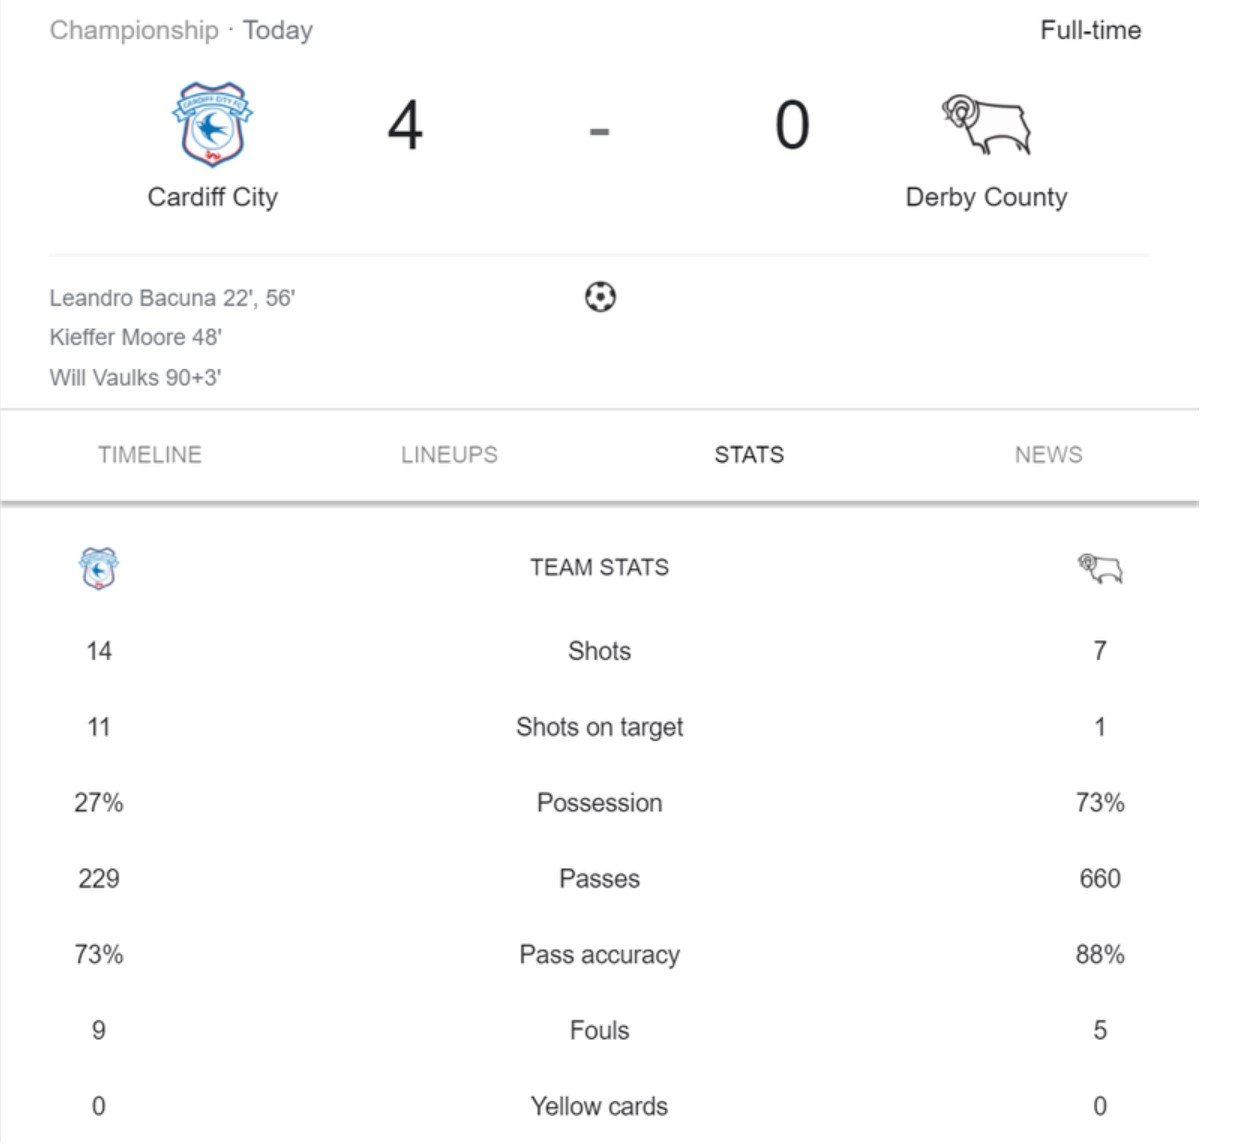This screenshot has height=1146, width=1255.
Task: Click the soccer ball goals icon
Action: pyautogui.click(x=600, y=297)
